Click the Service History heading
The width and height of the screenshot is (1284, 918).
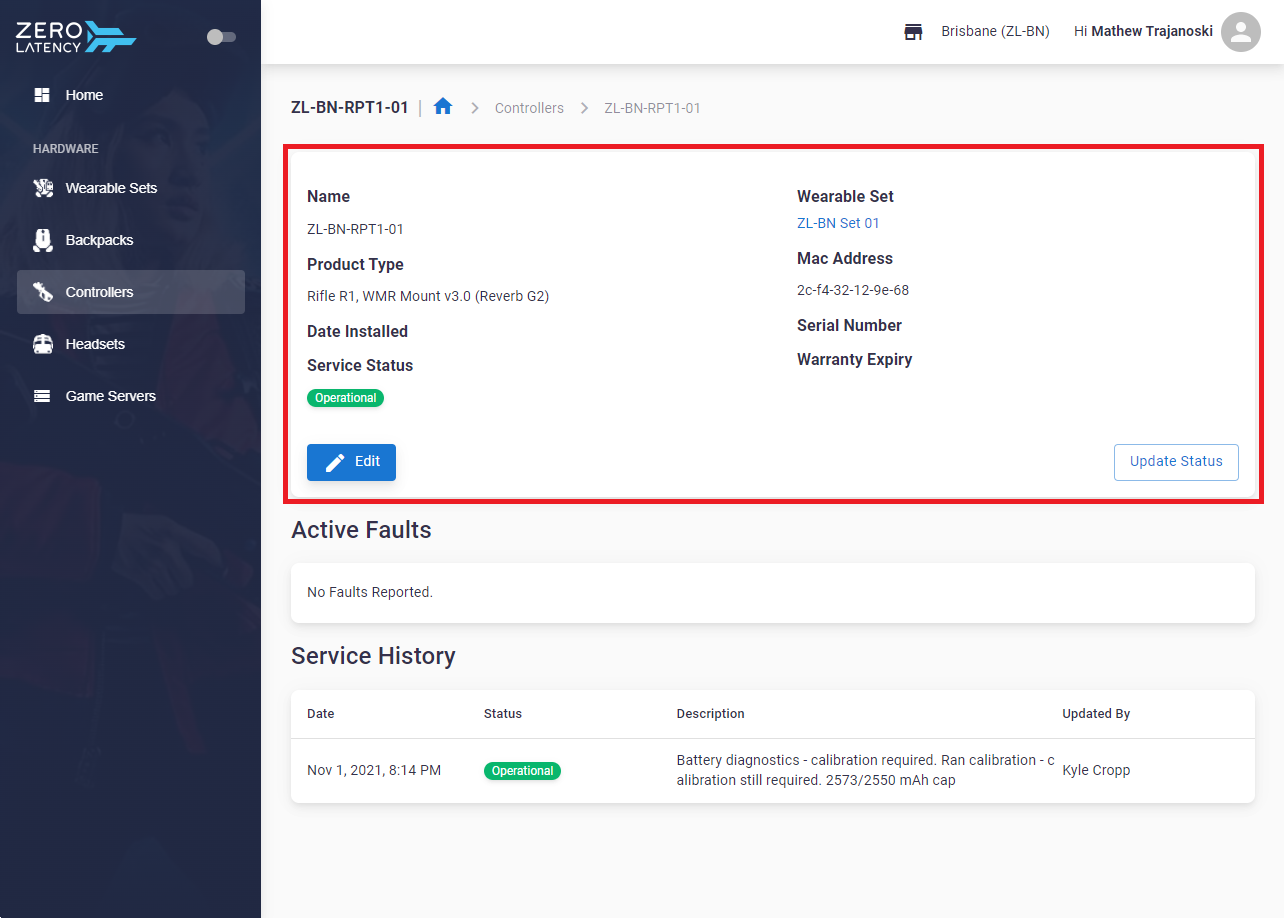point(373,656)
